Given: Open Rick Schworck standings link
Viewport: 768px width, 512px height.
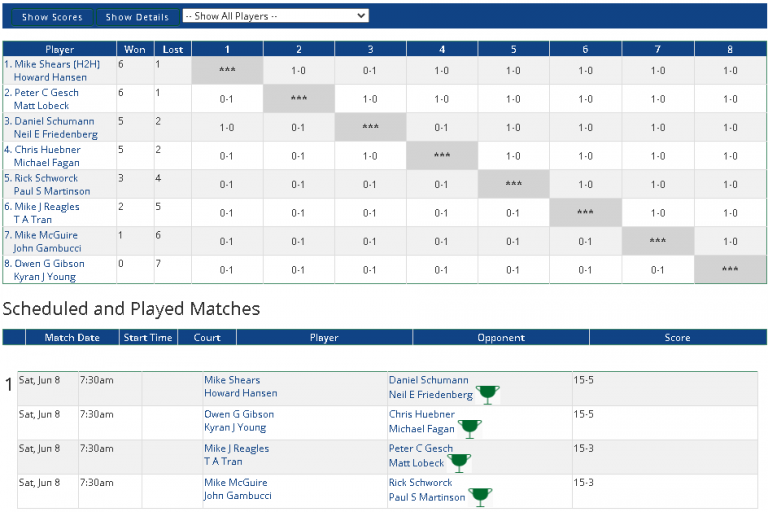Looking at the screenshot, I should 46,178.
